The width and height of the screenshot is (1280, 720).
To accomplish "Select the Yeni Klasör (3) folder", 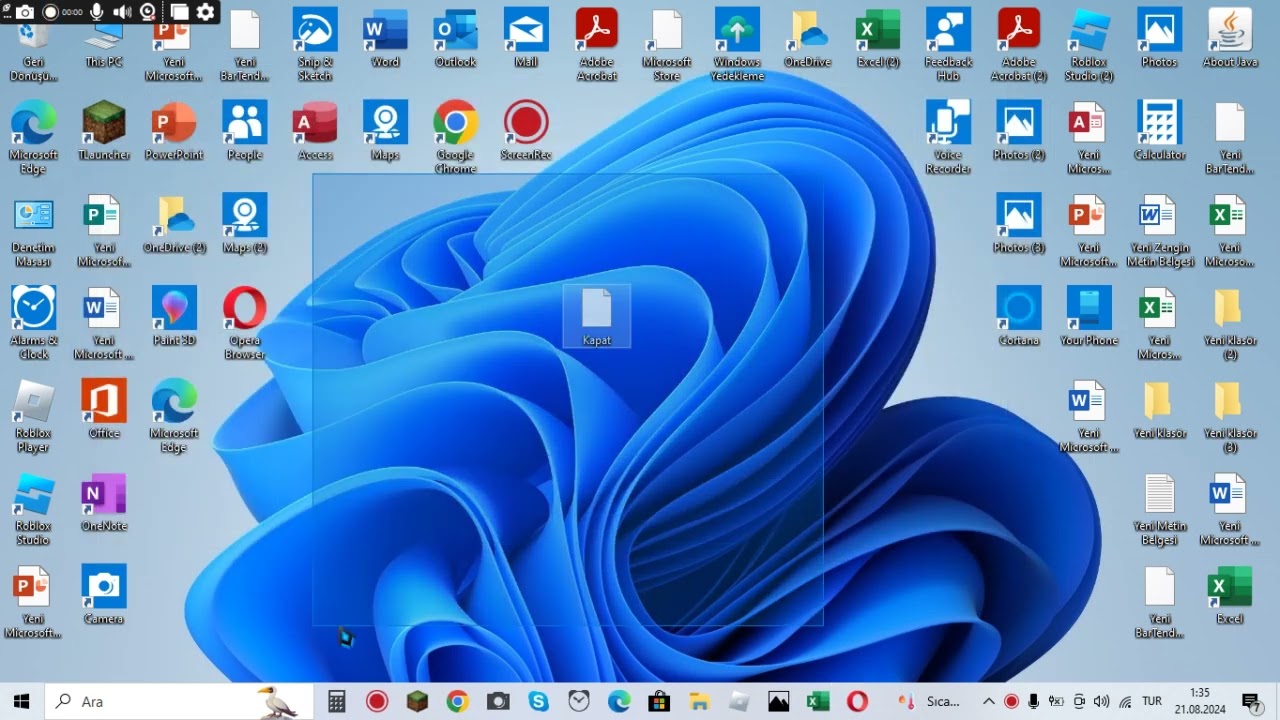I will point(1230,417).
